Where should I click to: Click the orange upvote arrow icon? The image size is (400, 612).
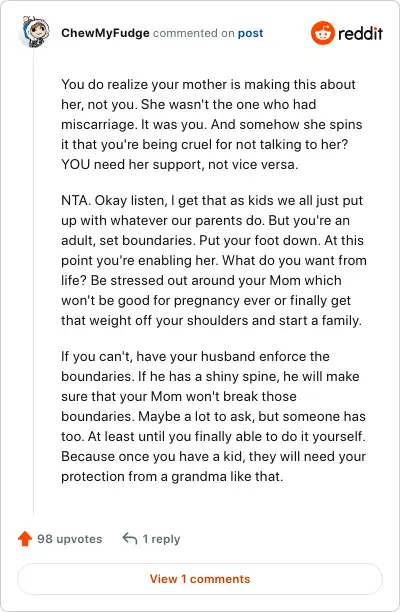[25, 539]
